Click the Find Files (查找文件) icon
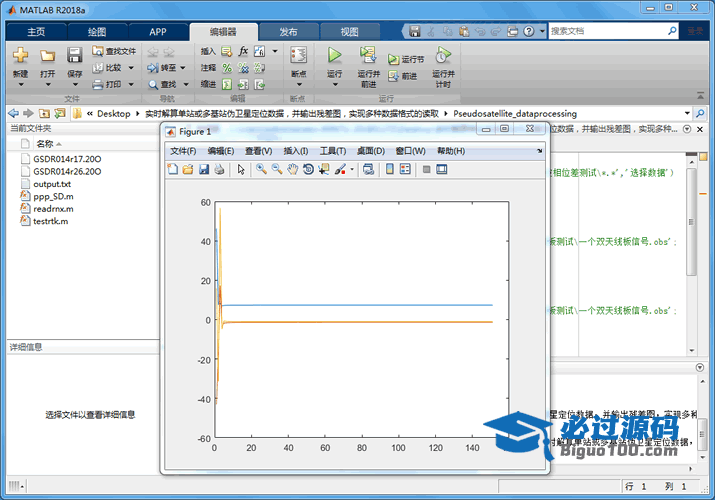 (98, 51)
